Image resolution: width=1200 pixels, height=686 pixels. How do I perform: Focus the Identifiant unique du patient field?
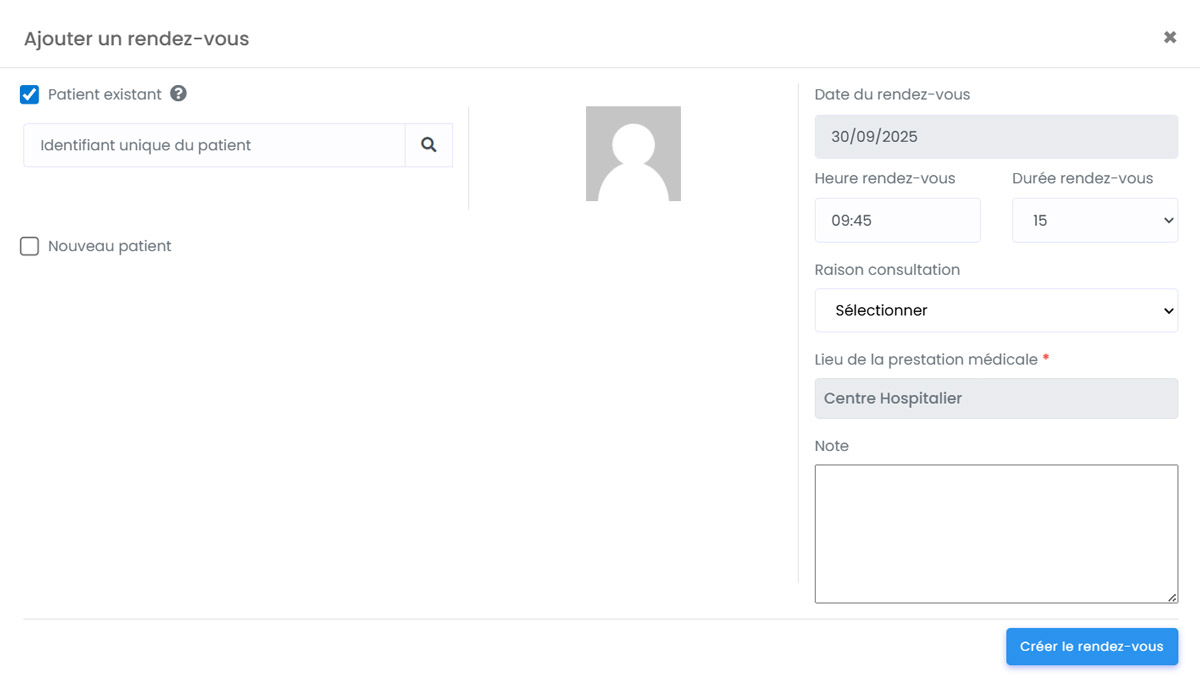pos(214,145)
